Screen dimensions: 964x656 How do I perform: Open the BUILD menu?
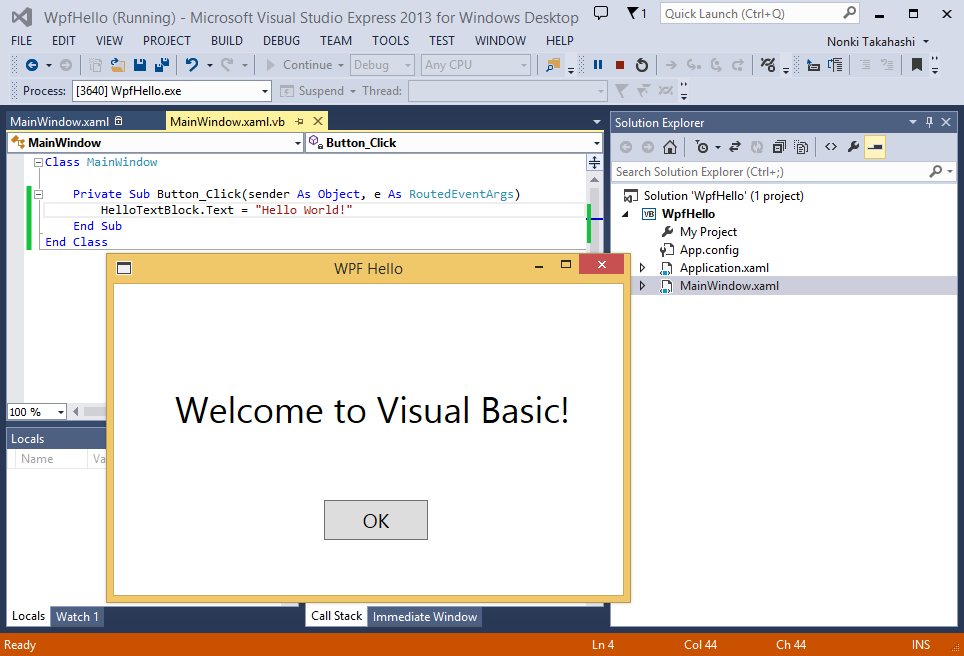point(227,41)
